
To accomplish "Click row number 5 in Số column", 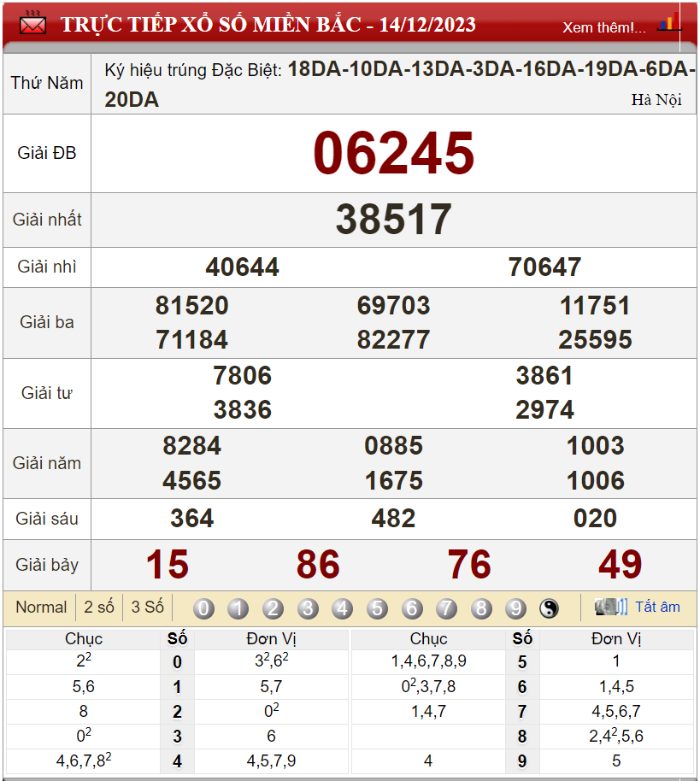I will pos(522,662).
